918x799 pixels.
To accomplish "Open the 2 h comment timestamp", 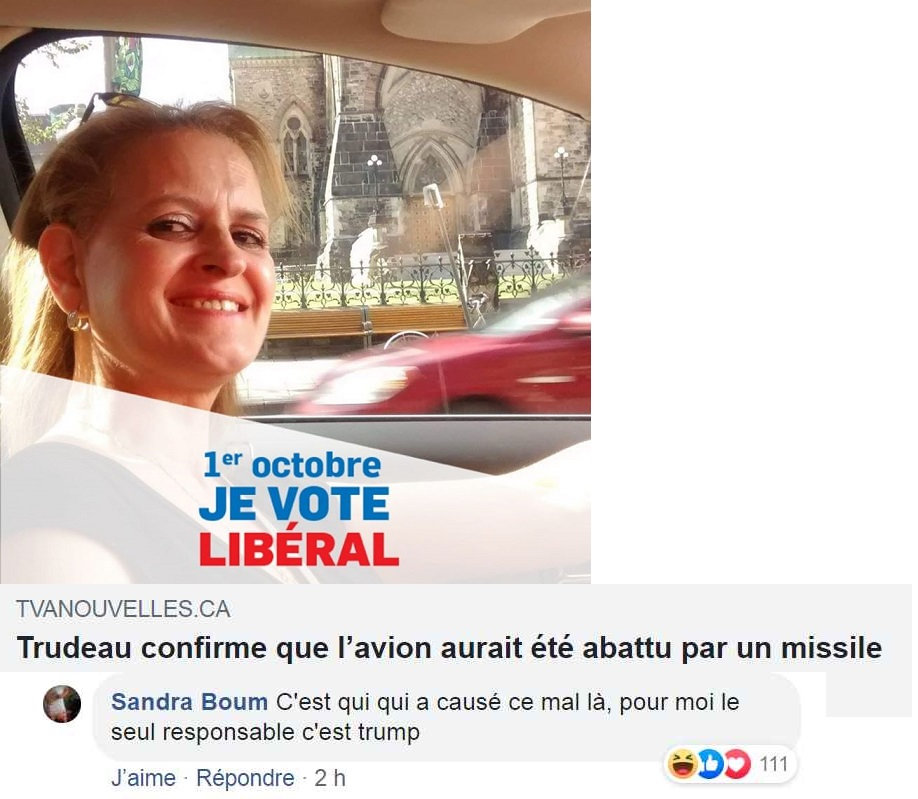I will 330,778.
